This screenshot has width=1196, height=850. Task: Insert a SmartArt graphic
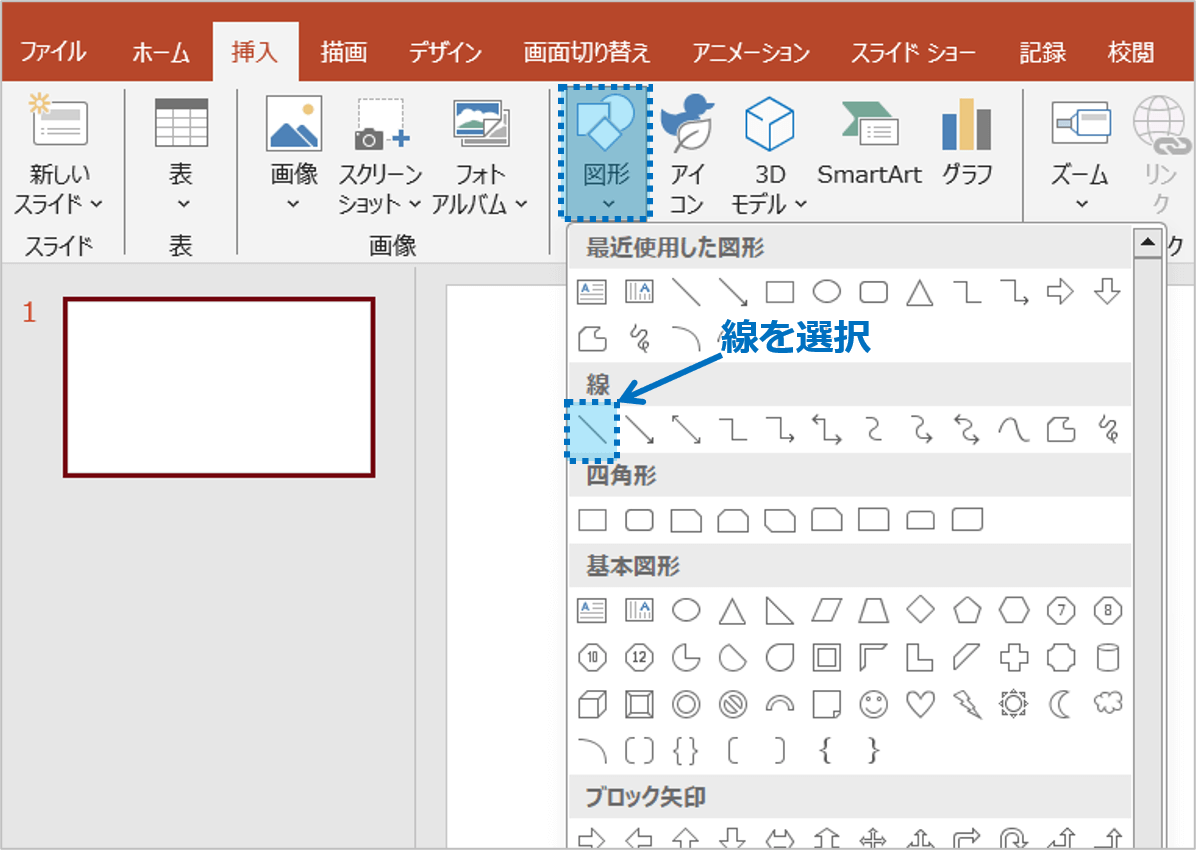[870, 143]
